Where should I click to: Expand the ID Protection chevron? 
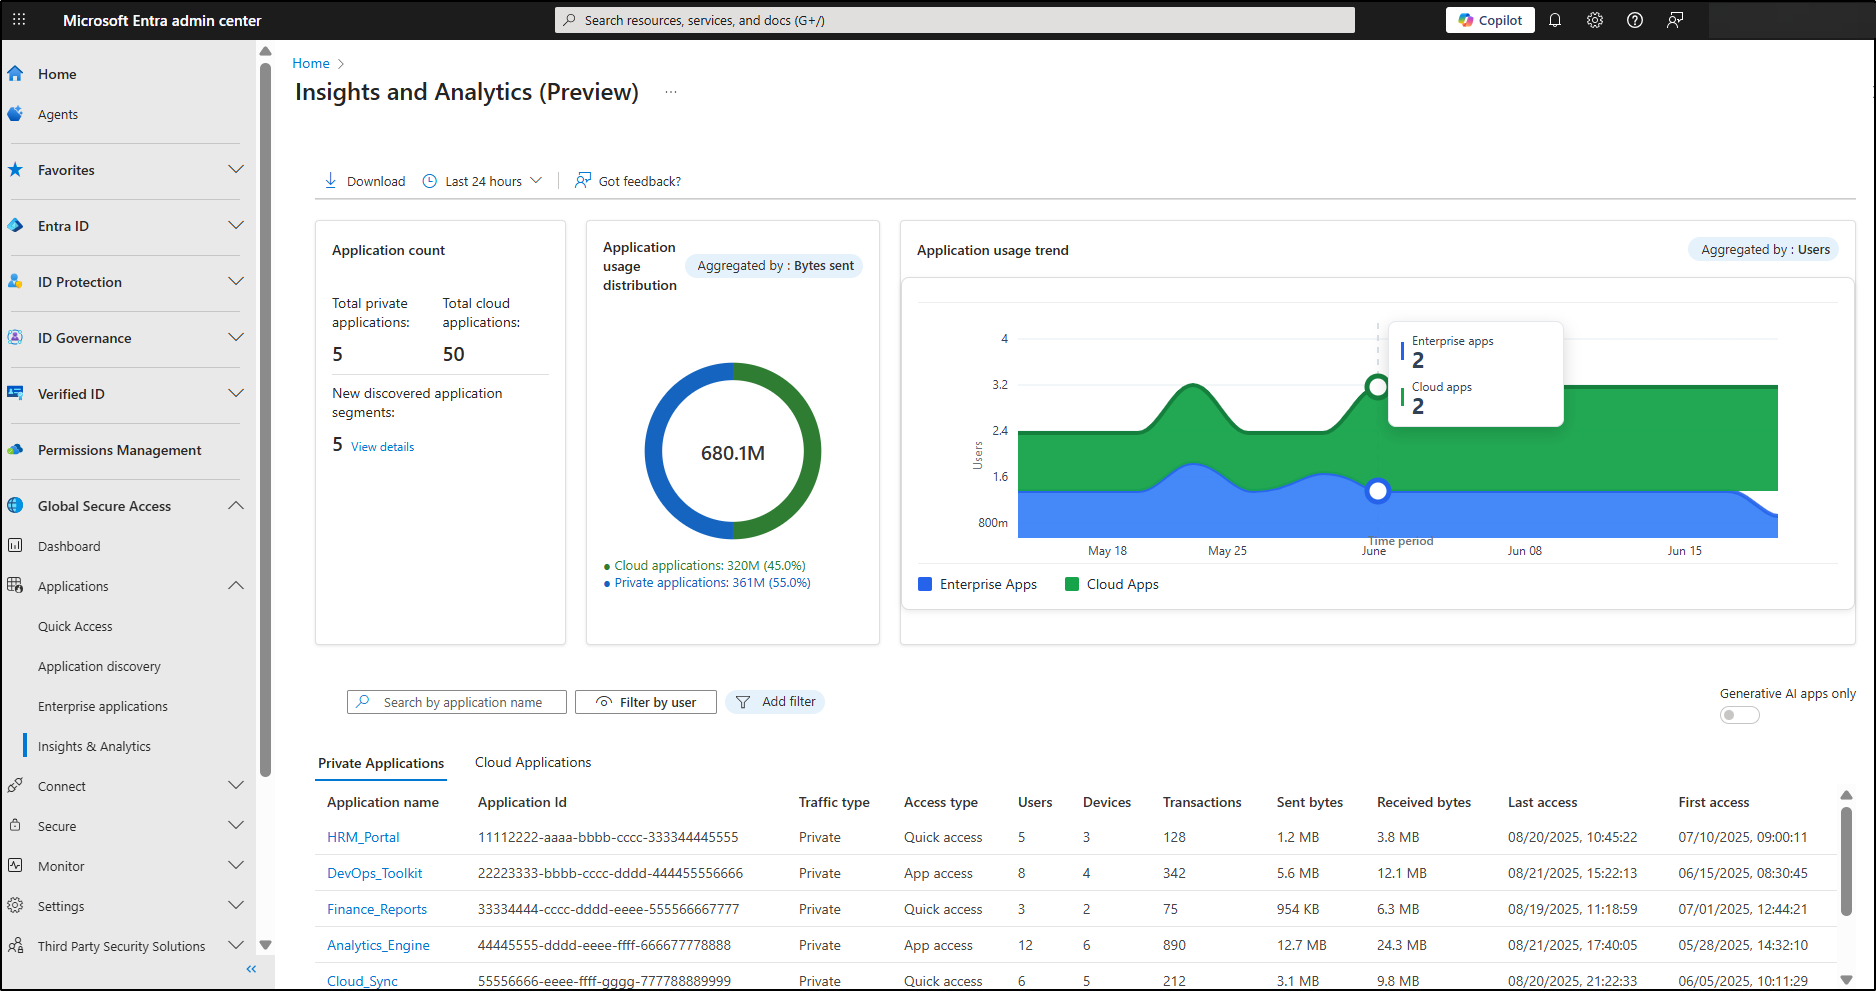[x=236, y=282]
